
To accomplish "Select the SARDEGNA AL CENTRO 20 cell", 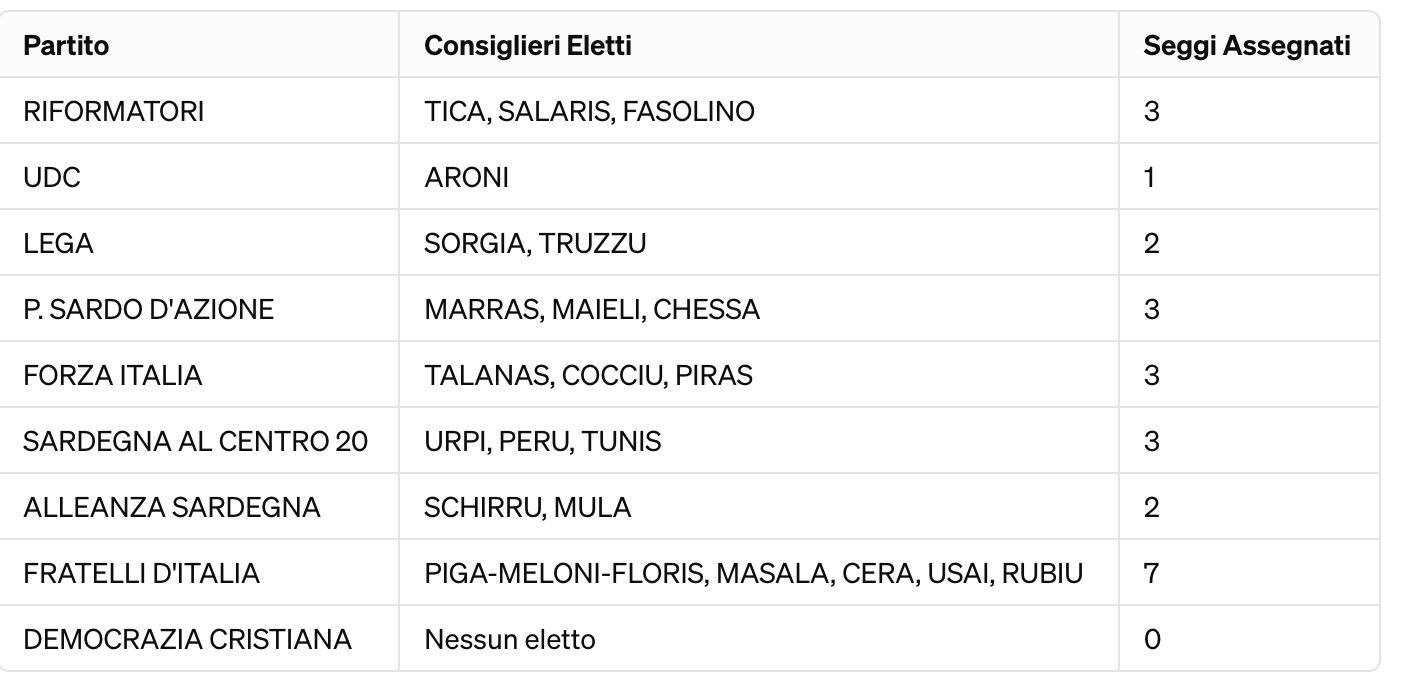I will (x=195, y=442).
